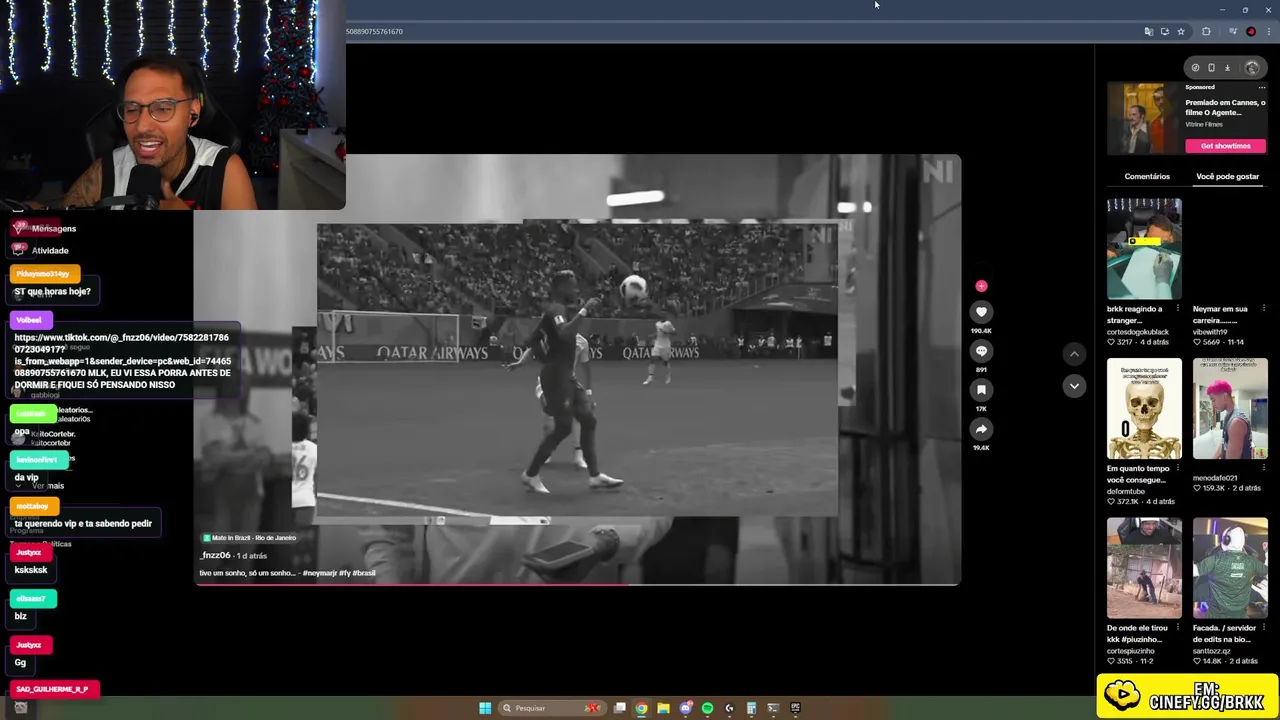The image size is (1280, 720).
Task: Open Calculator from taskbar
Action: (751, 708)
